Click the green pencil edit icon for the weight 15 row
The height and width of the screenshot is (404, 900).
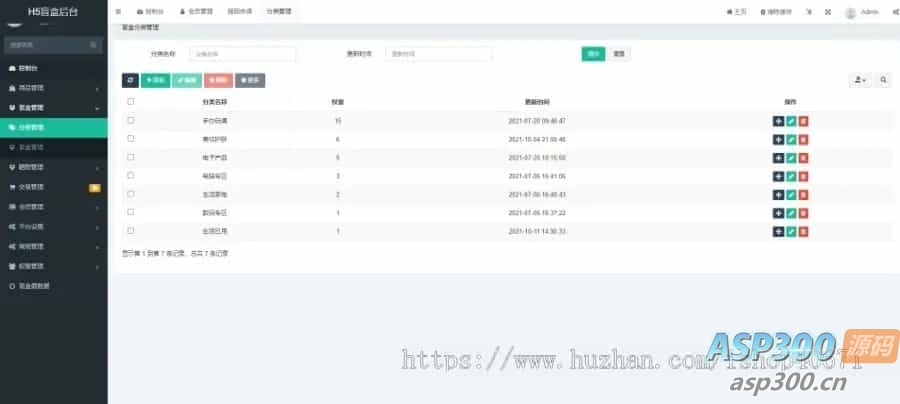(x=792, y=121)
